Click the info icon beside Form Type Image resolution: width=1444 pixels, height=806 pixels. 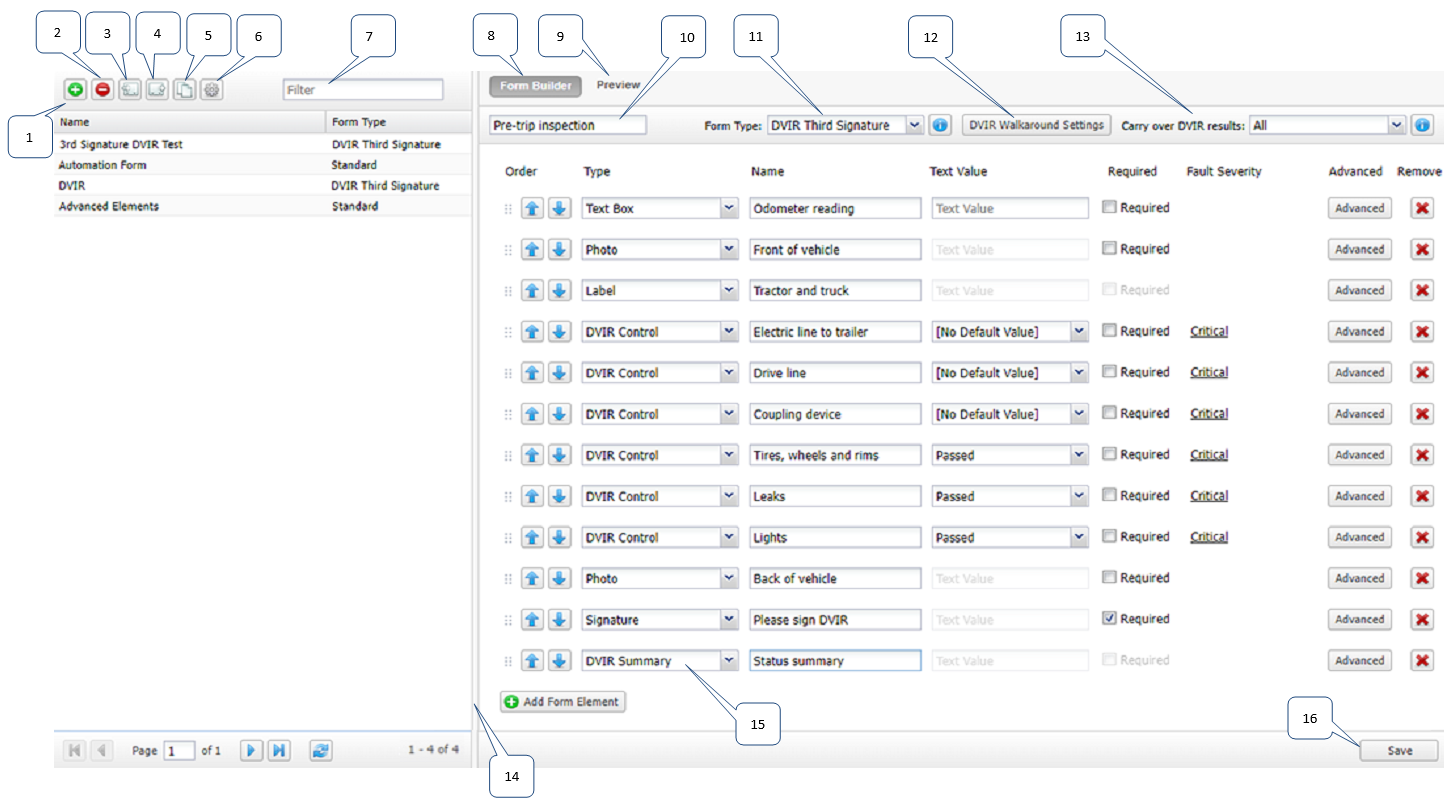pos(940,125)
